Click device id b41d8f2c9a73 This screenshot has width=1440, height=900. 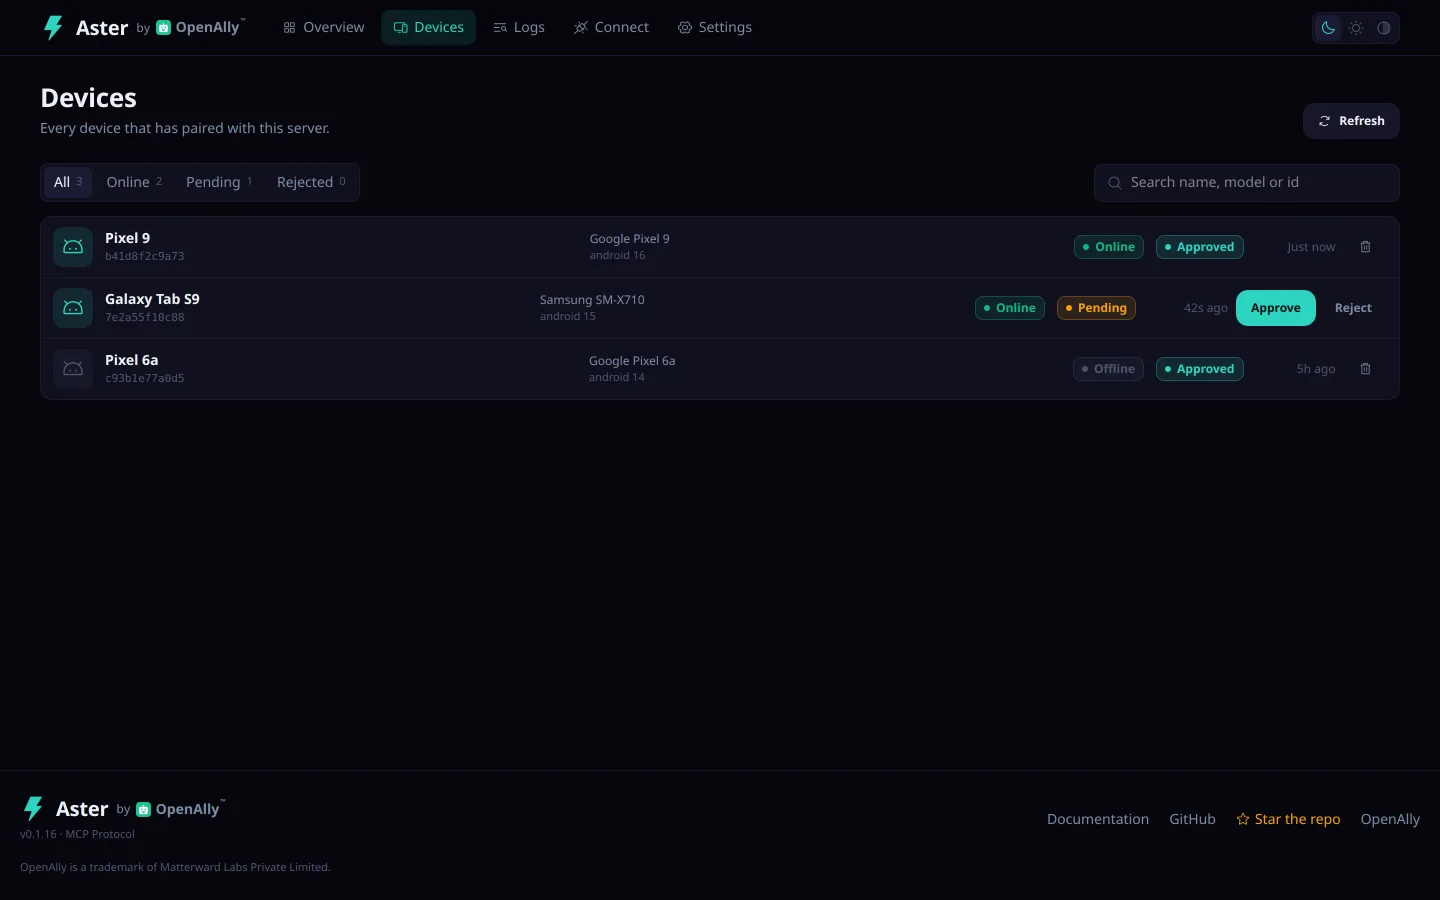(x=145, y=257)
